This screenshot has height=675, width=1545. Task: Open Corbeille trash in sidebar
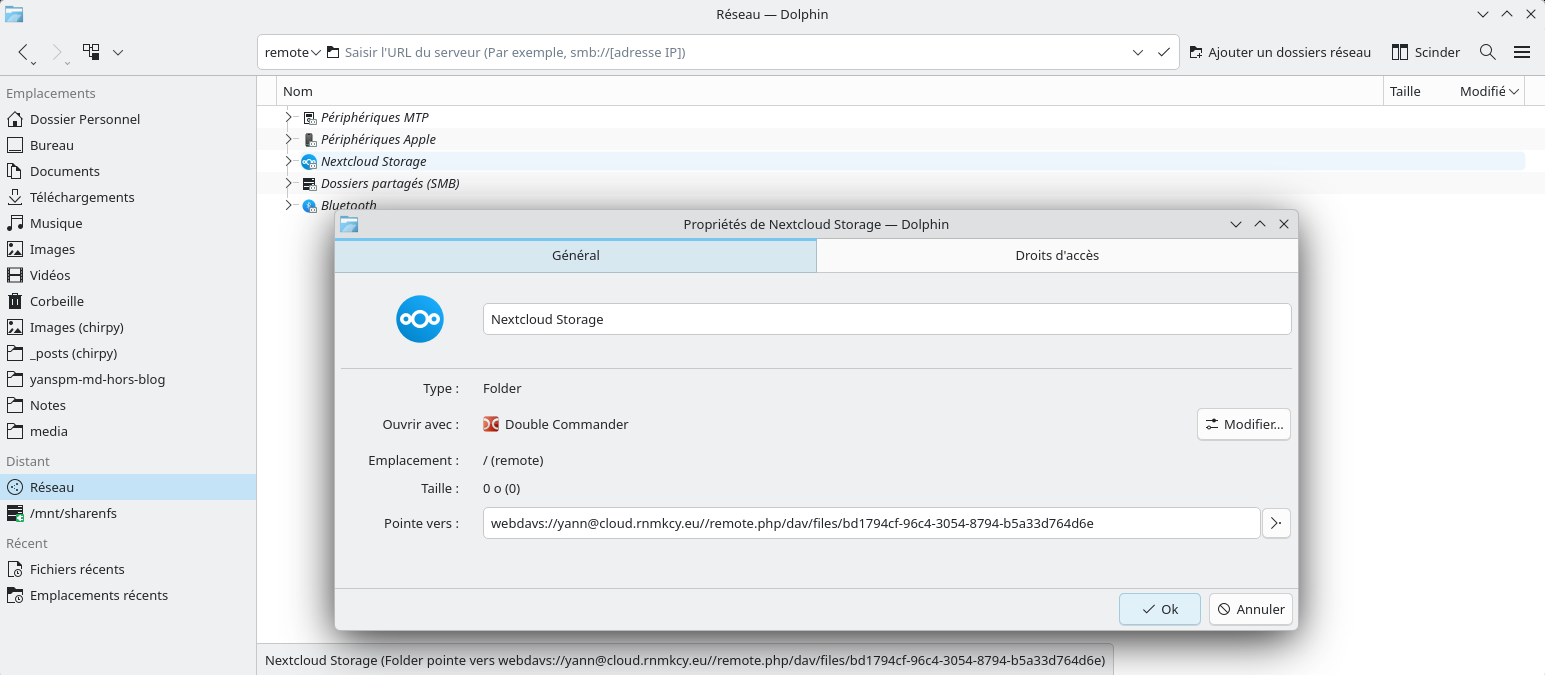coord(56,301)
